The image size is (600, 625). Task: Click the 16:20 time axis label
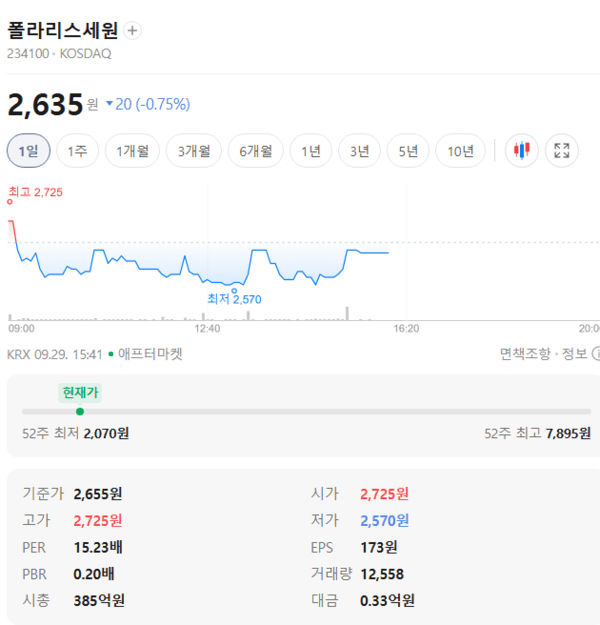(x=406, y=328)
